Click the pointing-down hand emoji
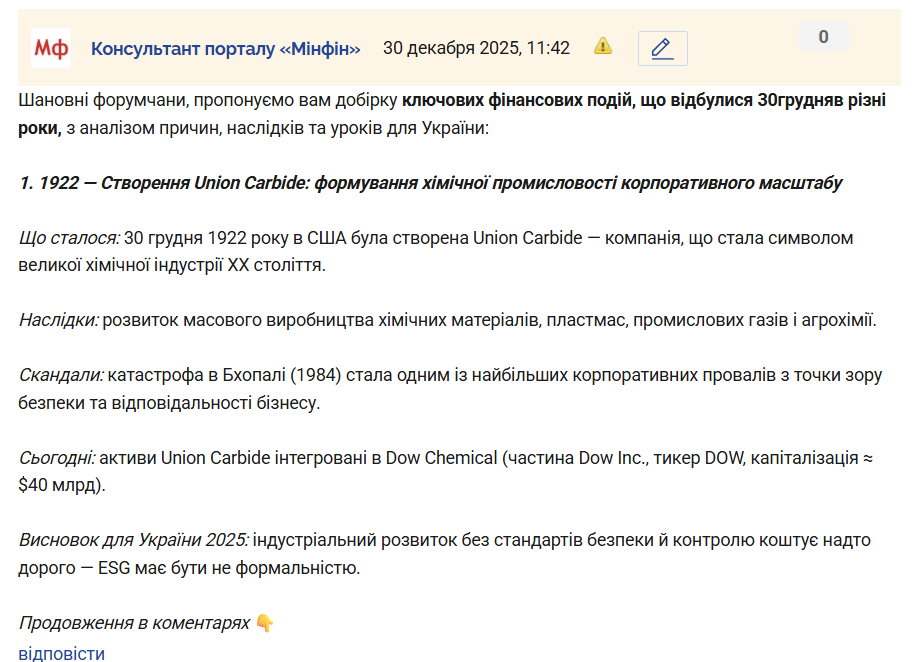Image resolution: width=915 pixels, height=662 pixels. pyautogui.click(x=265, y=623)
